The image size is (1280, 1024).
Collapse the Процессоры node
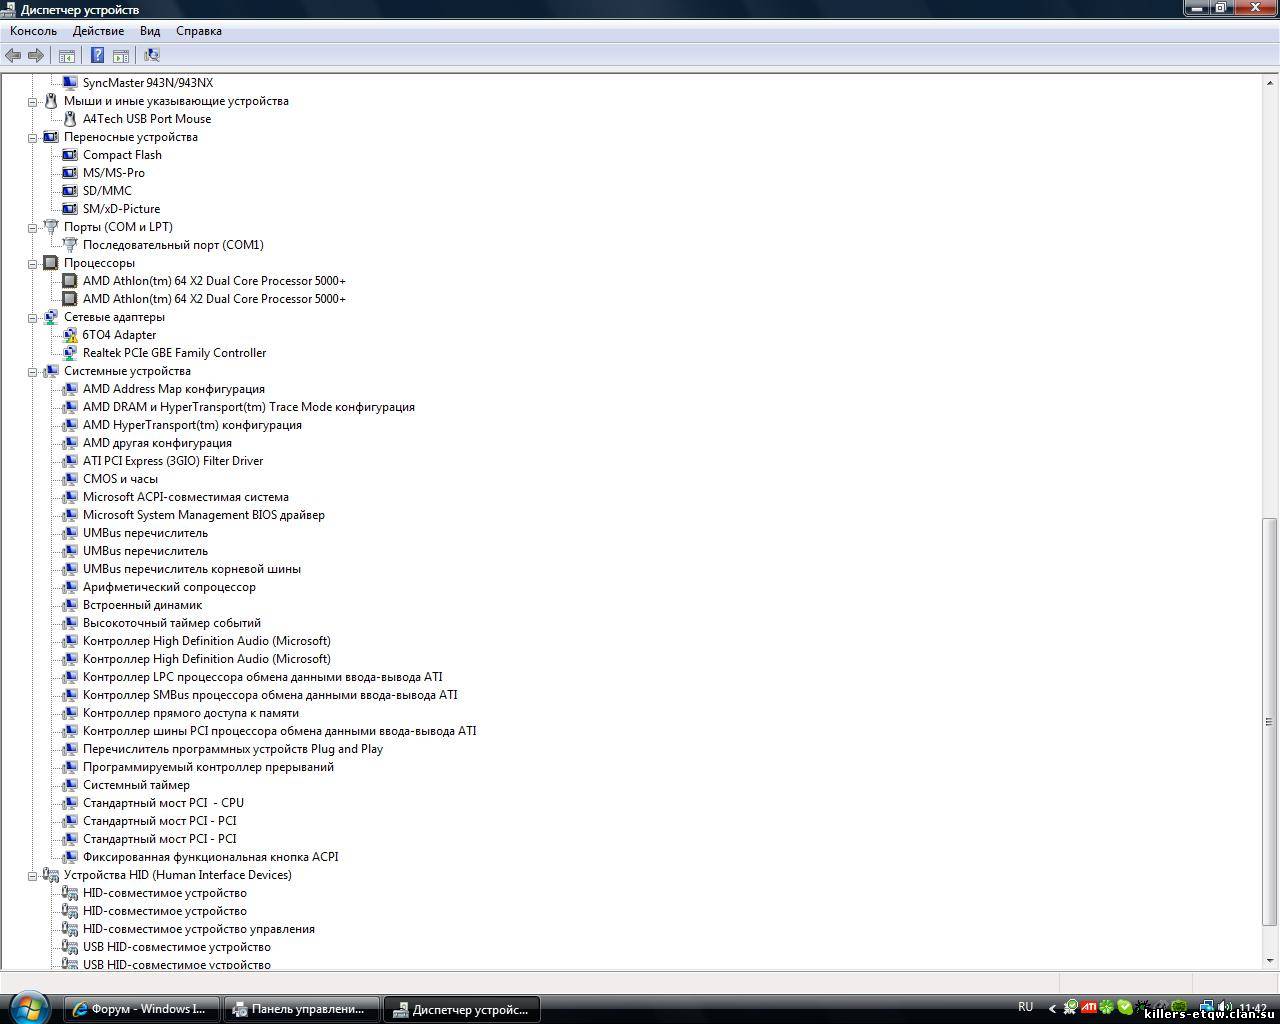click(32, 263)
